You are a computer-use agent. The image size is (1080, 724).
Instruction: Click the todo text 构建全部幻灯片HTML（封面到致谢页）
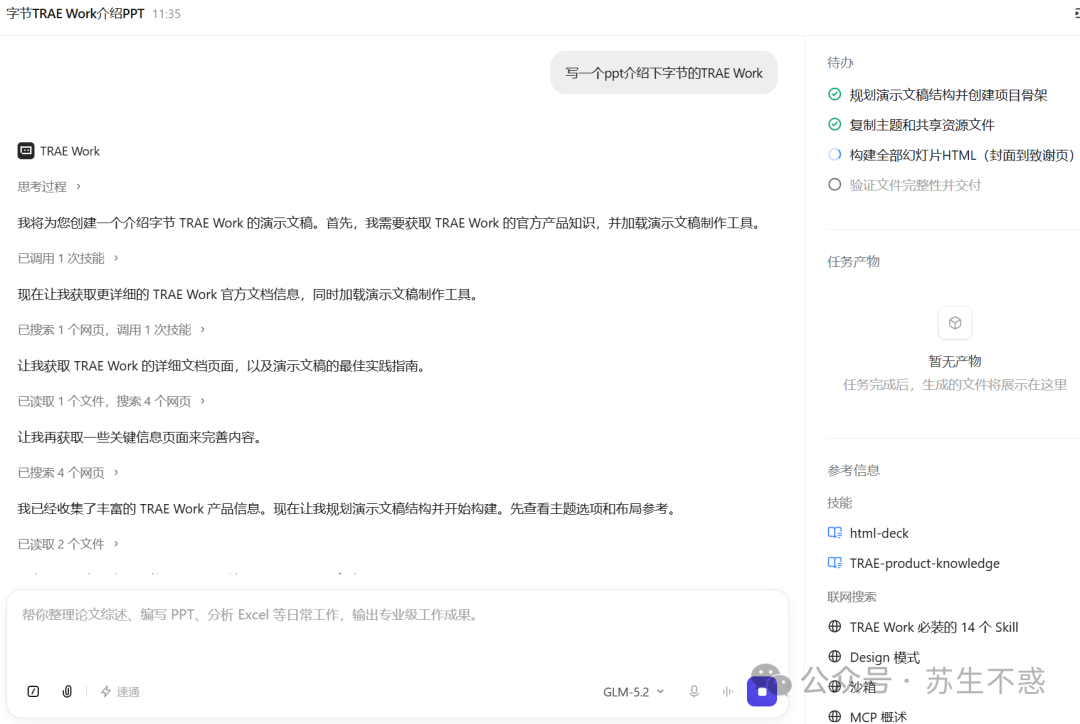[x=962, y=155]
